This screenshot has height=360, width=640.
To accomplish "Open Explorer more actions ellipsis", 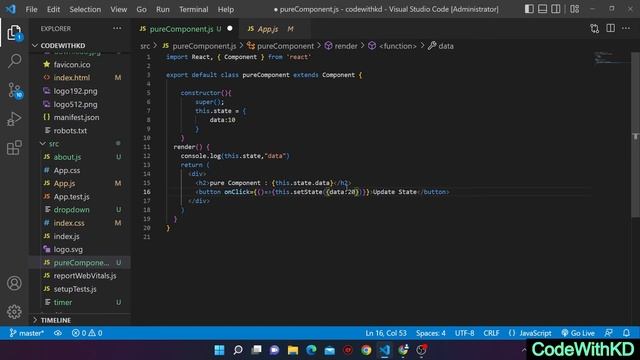I will (117, 29).
